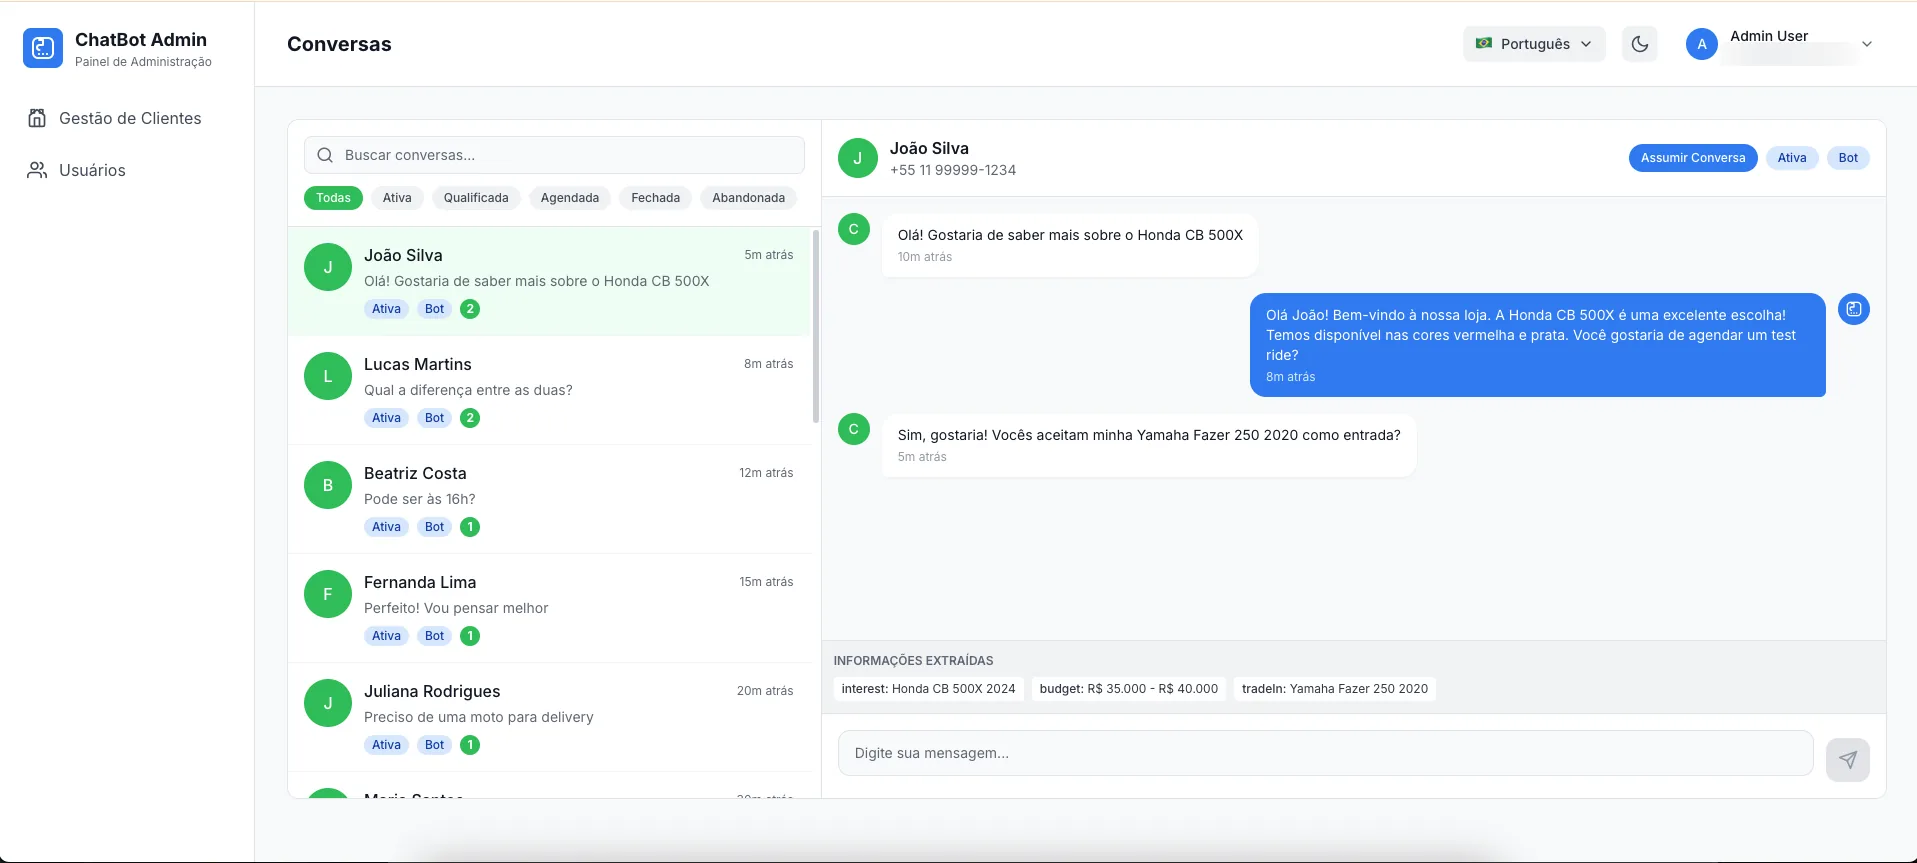Screen dimensions: 1917x863
Task: Click the blue bot welcome message bubble
Action: coord(1538,345)
